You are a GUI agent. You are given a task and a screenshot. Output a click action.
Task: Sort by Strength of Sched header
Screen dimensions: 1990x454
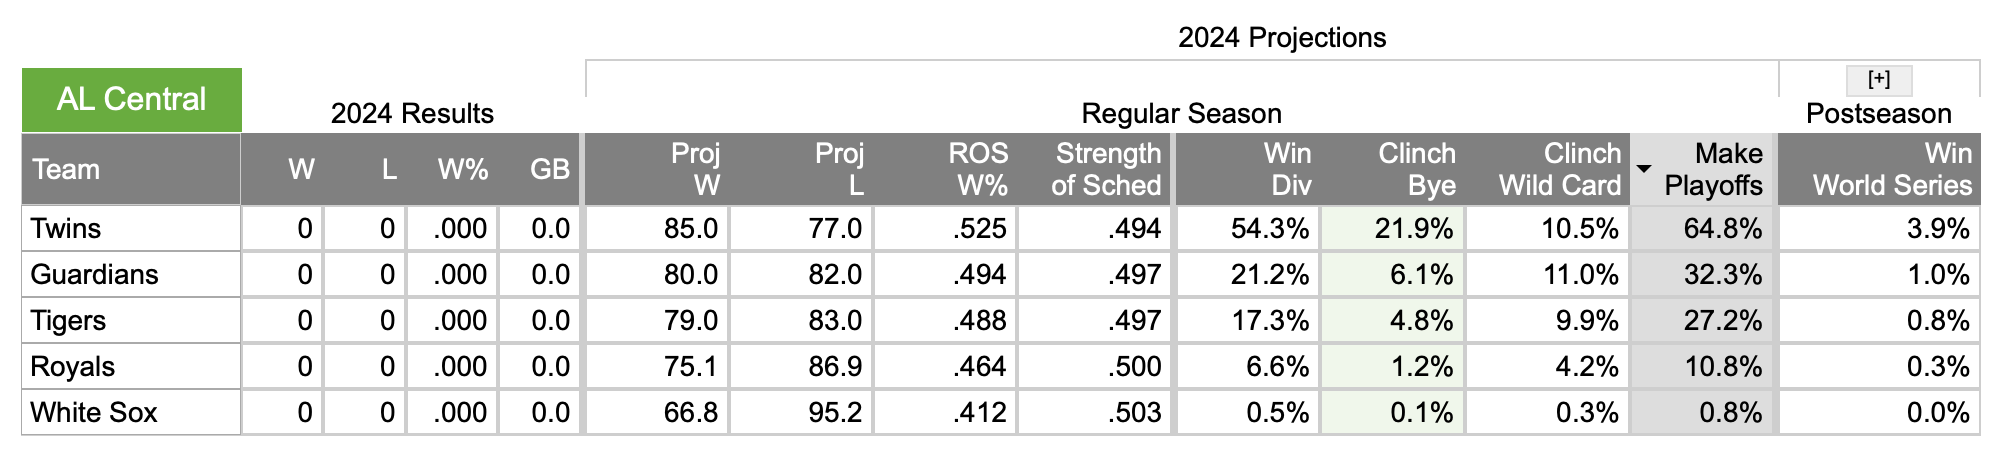(x=1106, y=169)
